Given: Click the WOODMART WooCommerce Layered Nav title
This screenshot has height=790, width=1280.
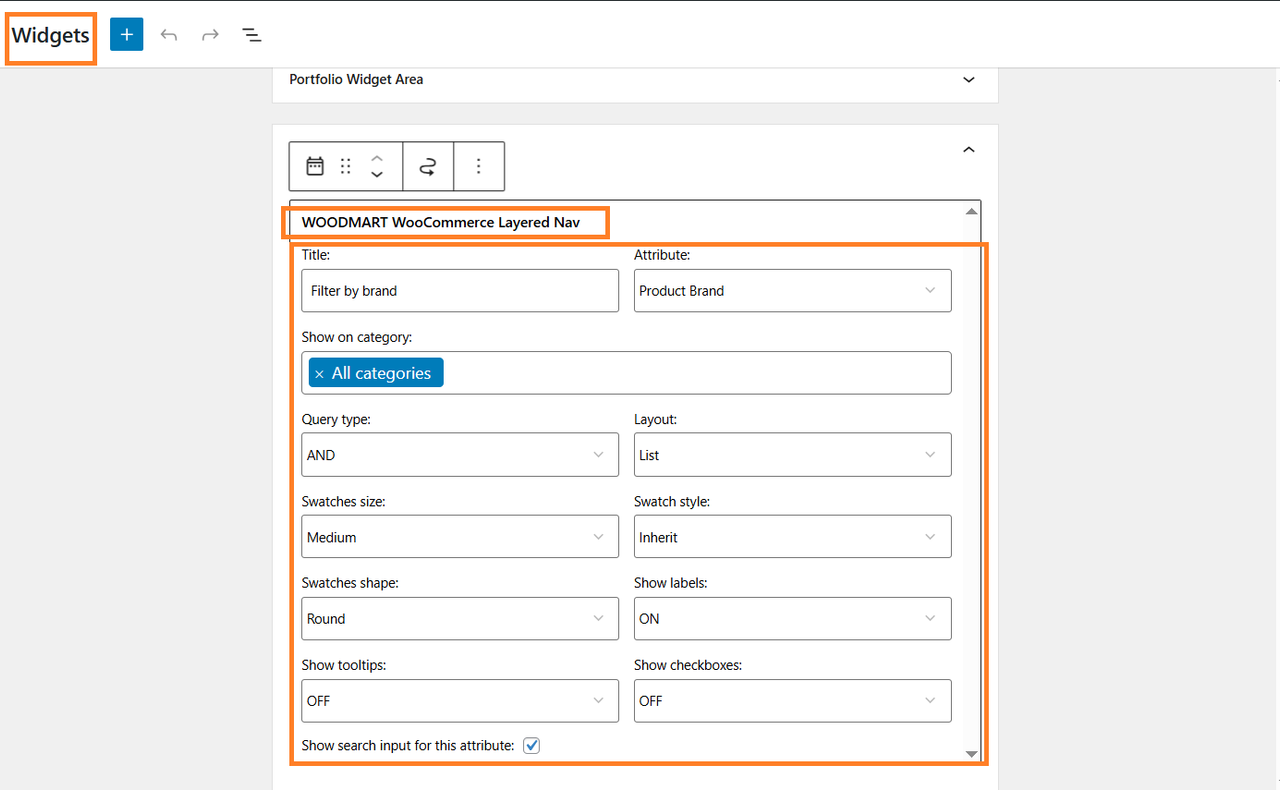Looking at the screenshot, I should (441, 222).
